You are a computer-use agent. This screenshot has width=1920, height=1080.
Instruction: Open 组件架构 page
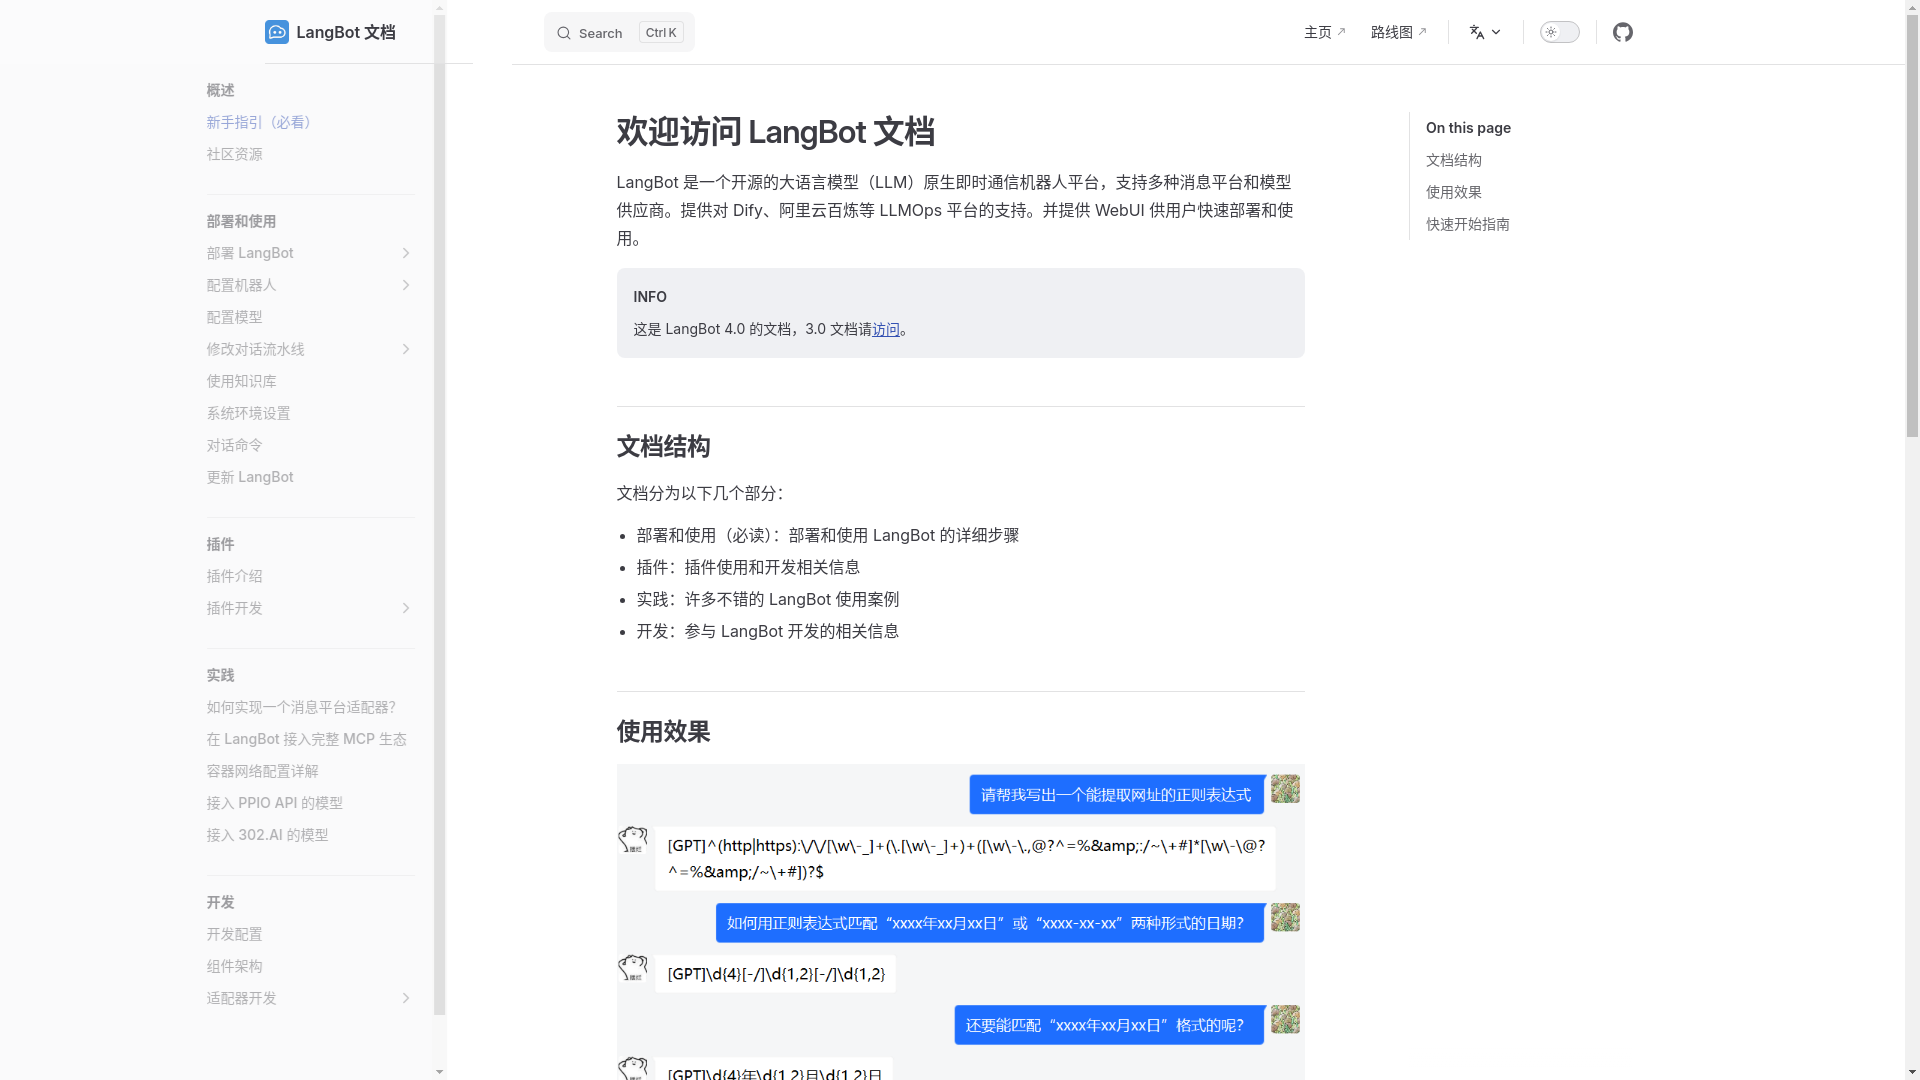point(234,966)
